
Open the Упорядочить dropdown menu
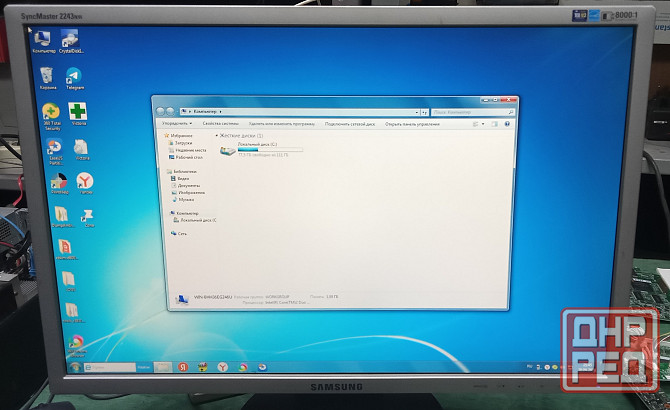tap(176, 124)
